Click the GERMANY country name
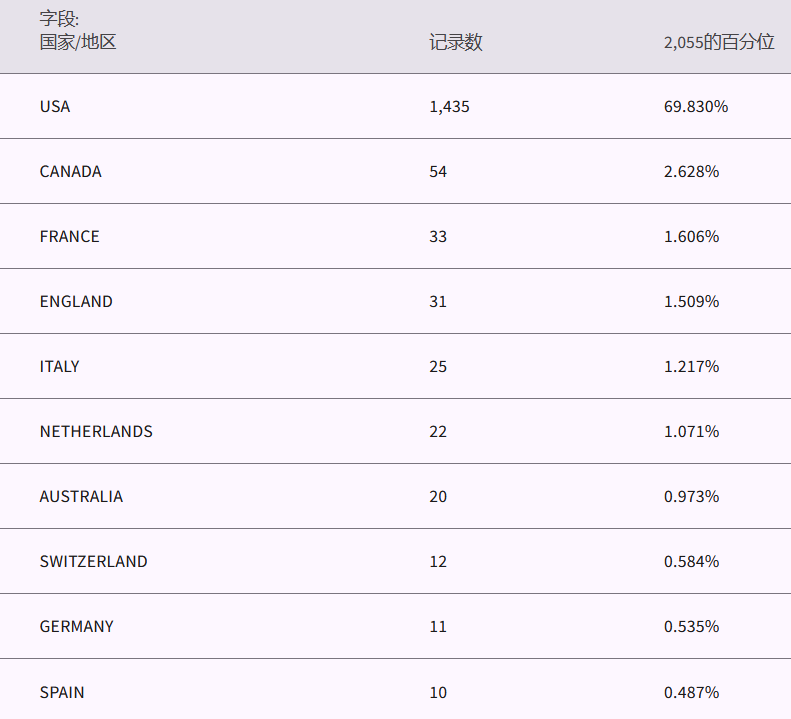Viewport: 791px width, 719px height. click(x=76, y=626)
